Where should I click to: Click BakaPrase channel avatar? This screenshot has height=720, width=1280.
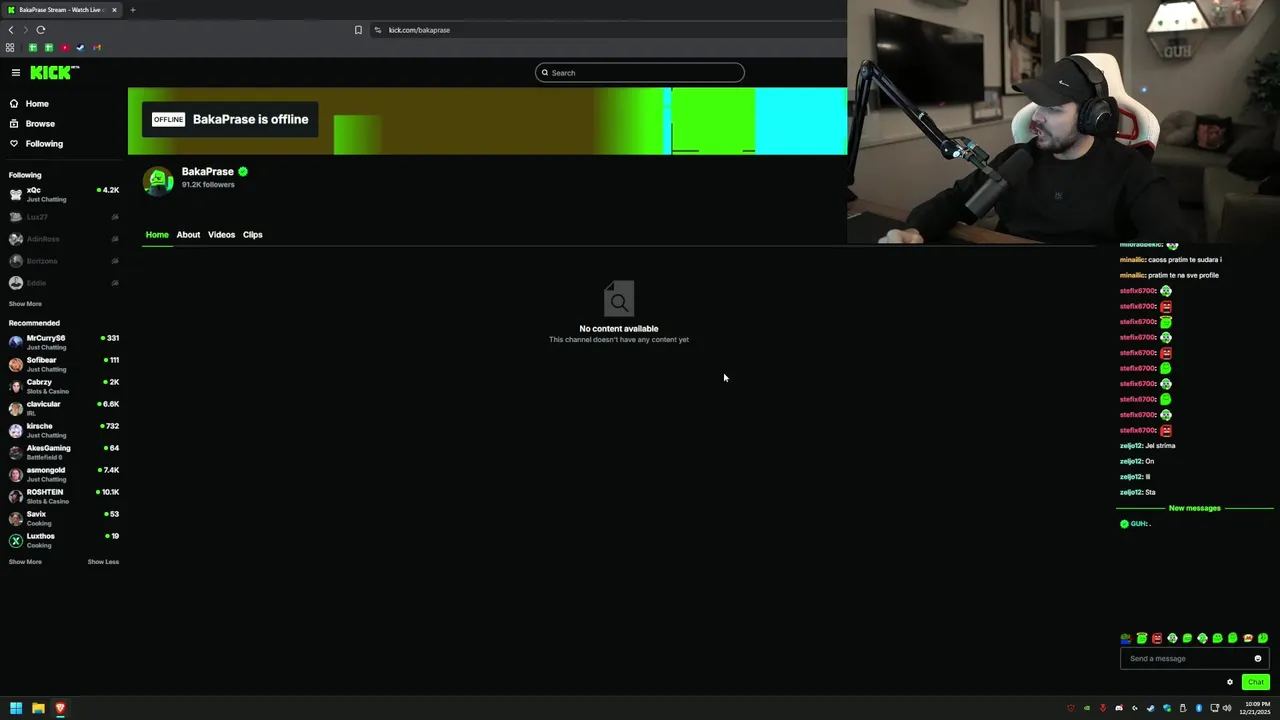158,180
